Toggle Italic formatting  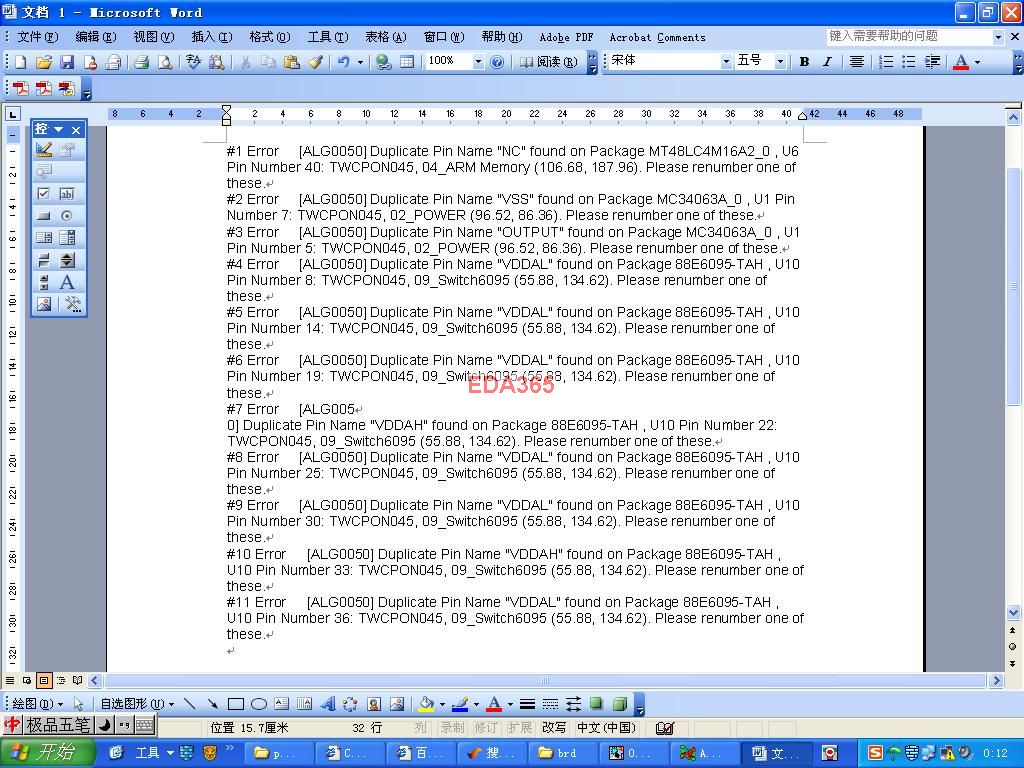(827, 62)
